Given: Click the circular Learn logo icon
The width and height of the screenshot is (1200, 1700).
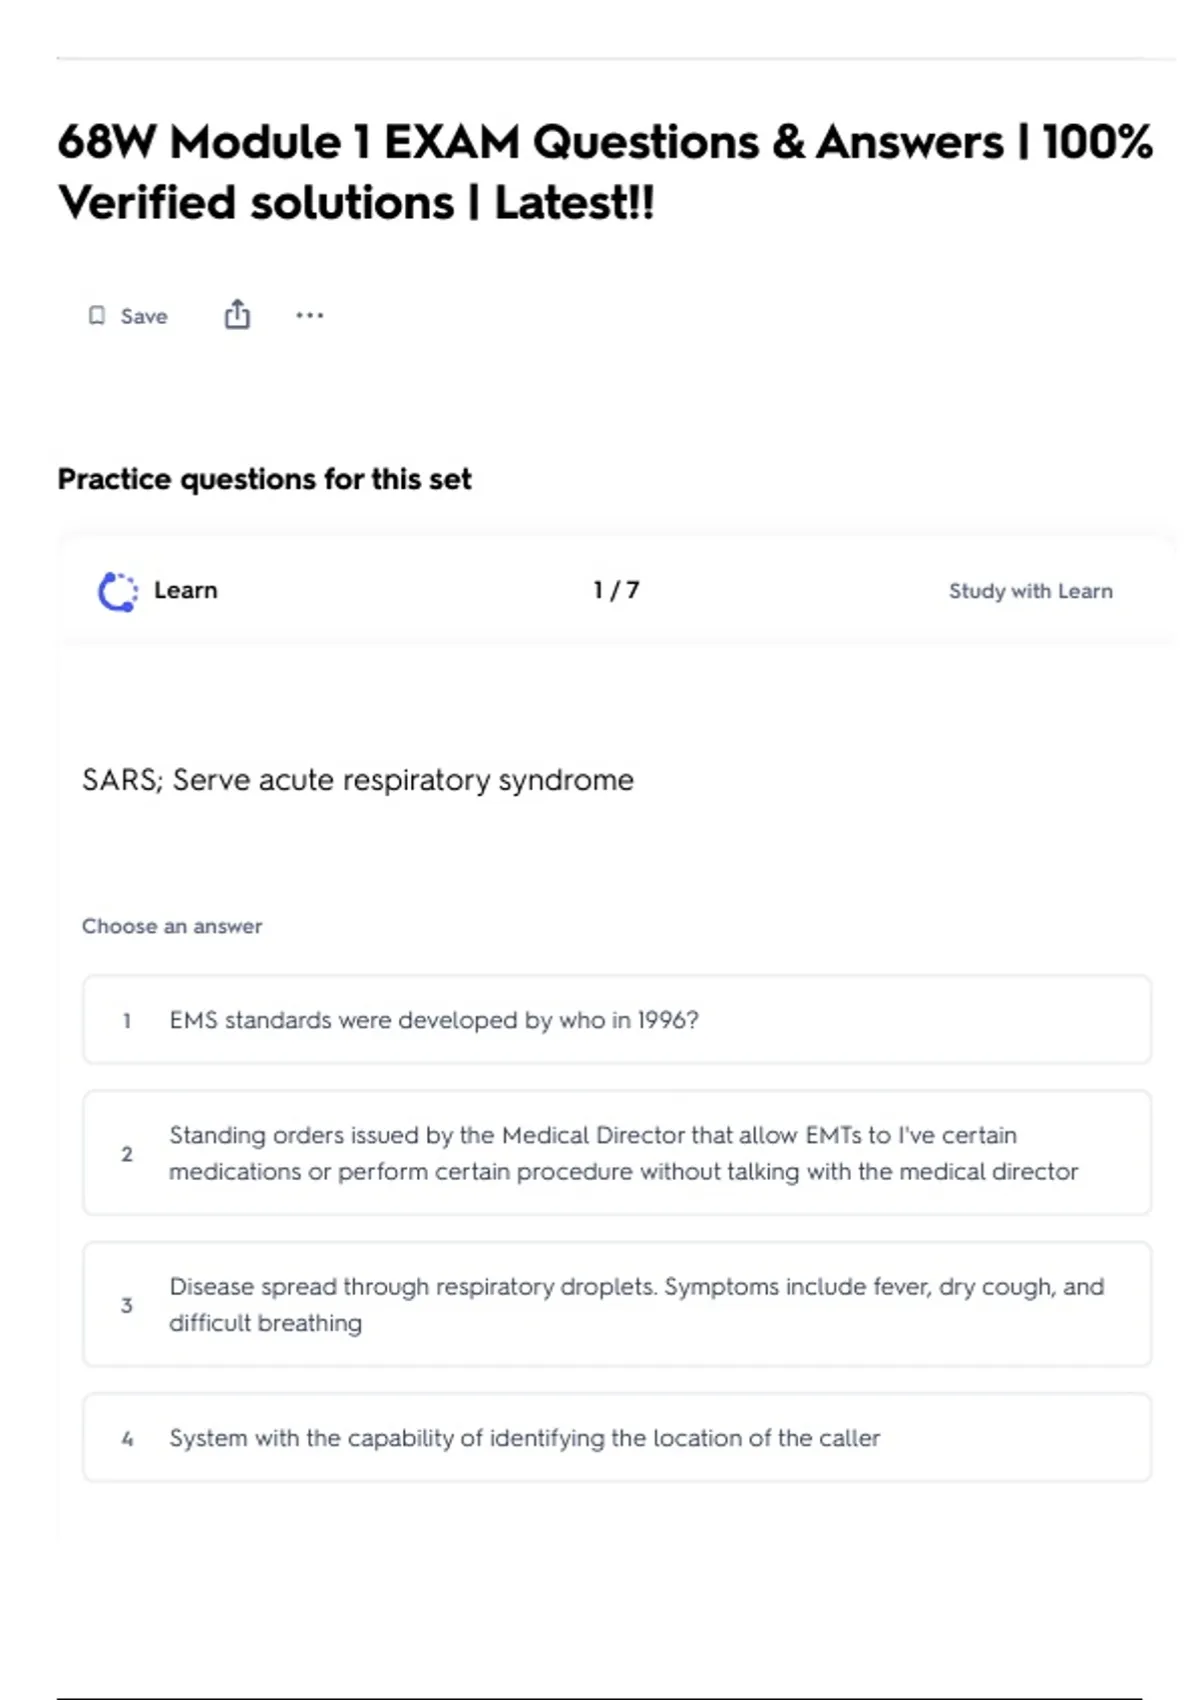Looking at the screenshot, I should pos(118,591).
